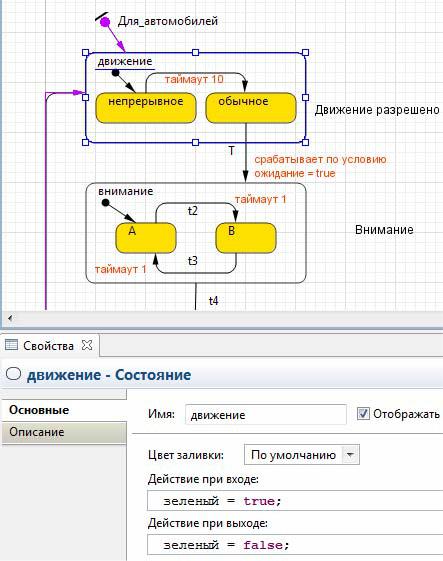Click the state icon beside 'движение - Состояние'

click(x=14, y=374)
